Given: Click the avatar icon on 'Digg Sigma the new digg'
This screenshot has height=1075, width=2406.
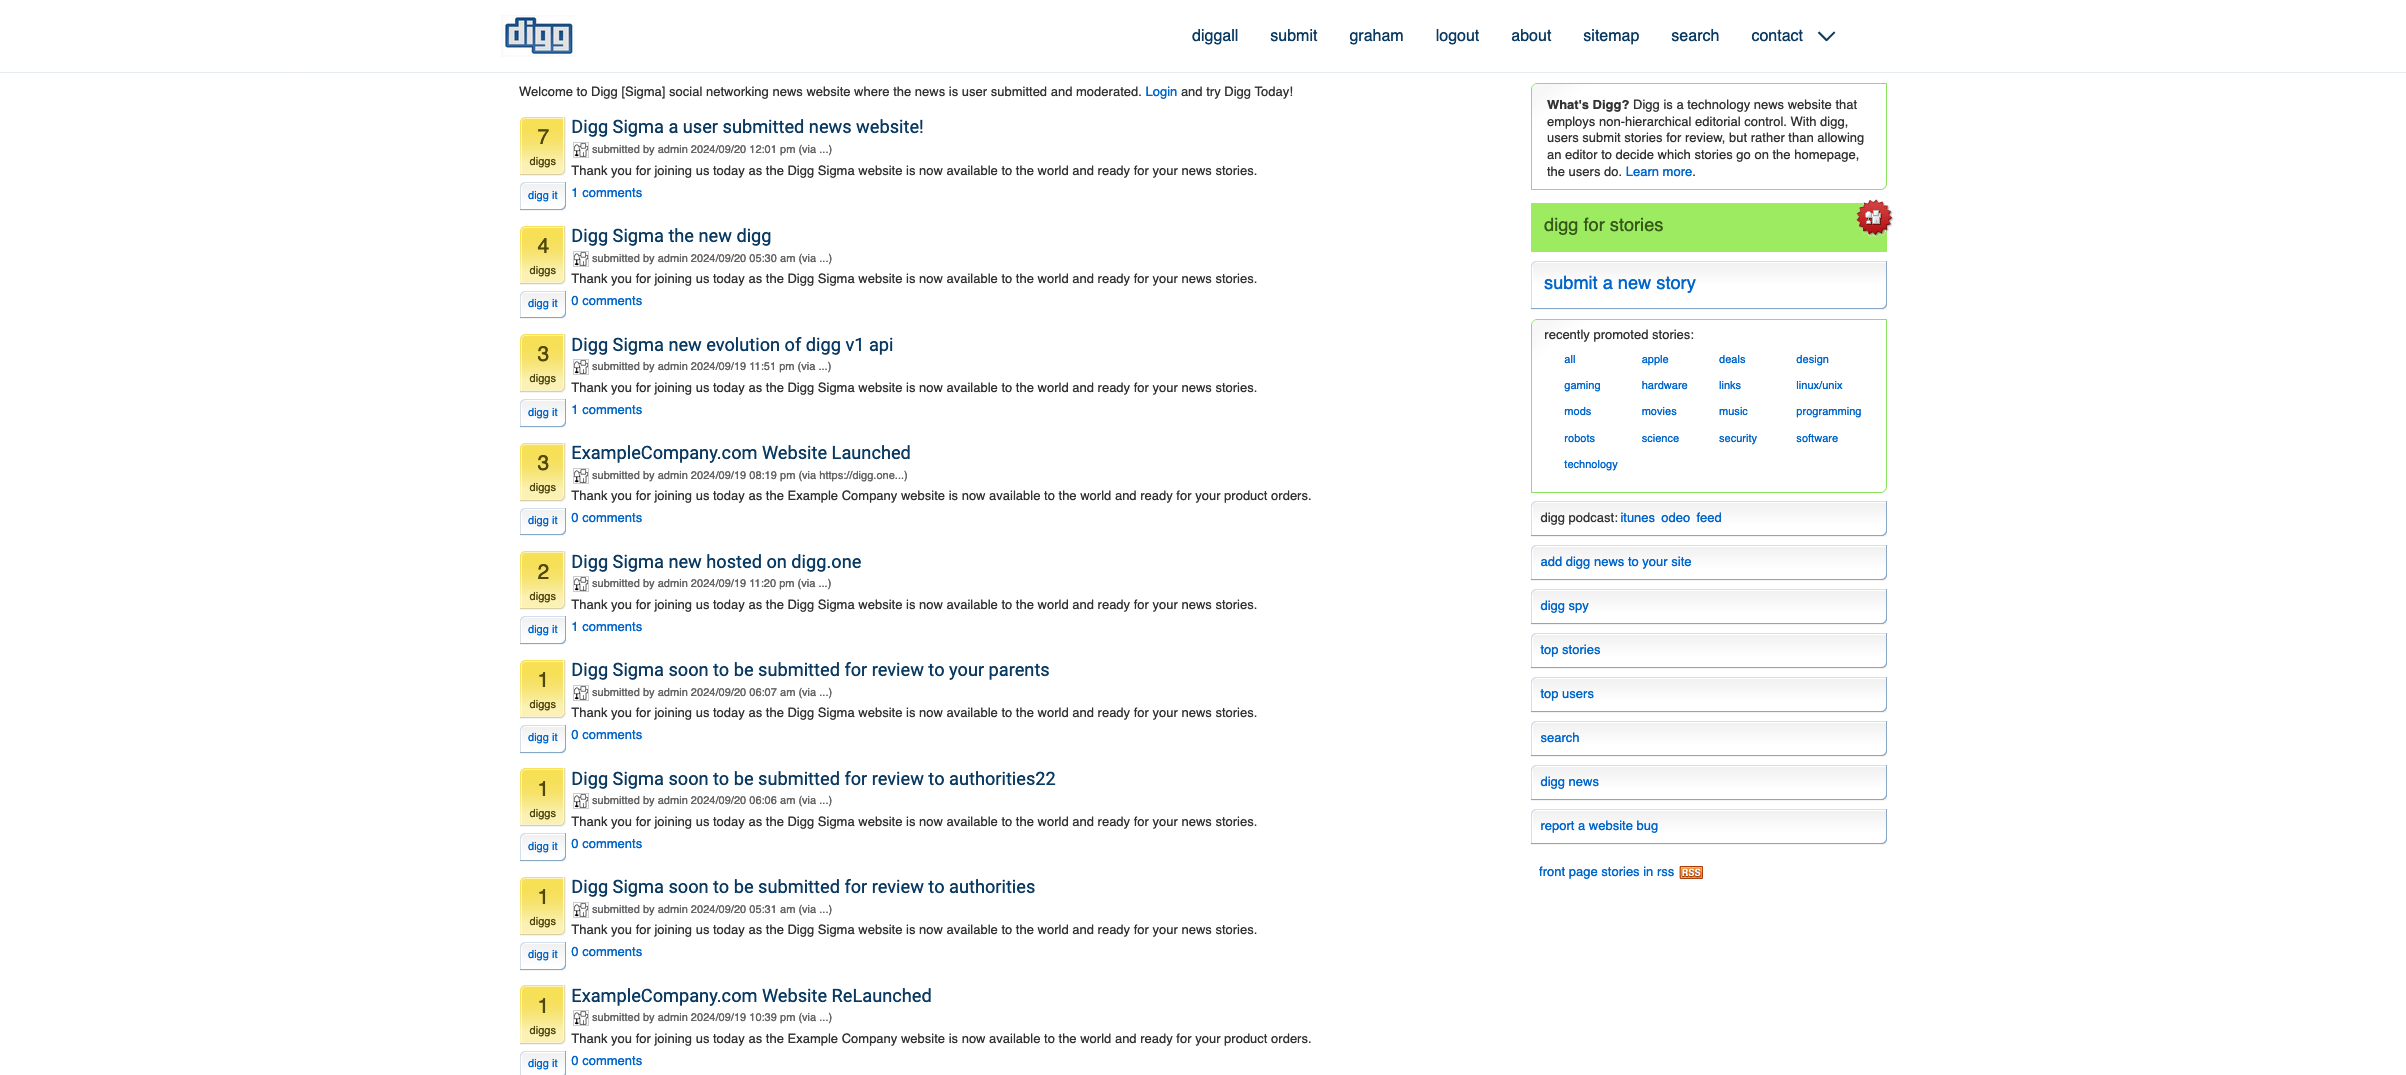Looking at the screenshot, I should (x=581, y=258).
